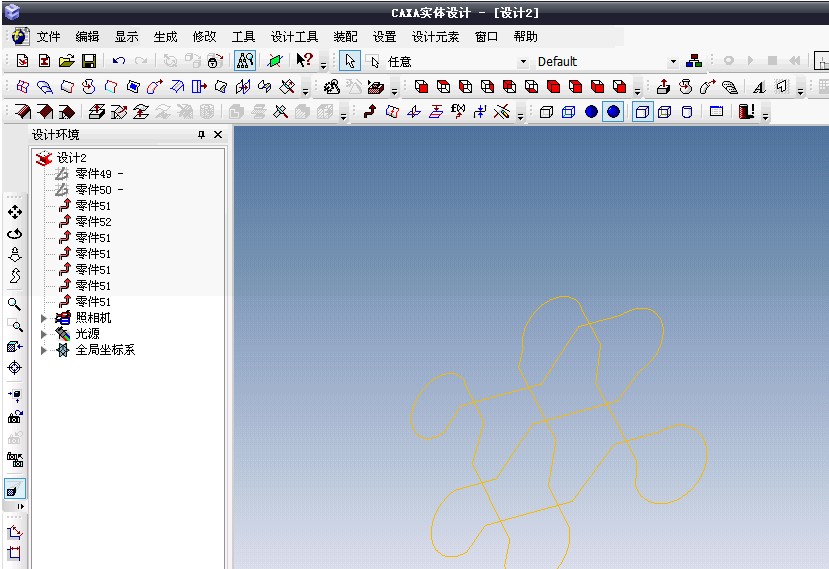
Task: Toggle blue hidden-line box display mode
Action: [x=568, y=112]
